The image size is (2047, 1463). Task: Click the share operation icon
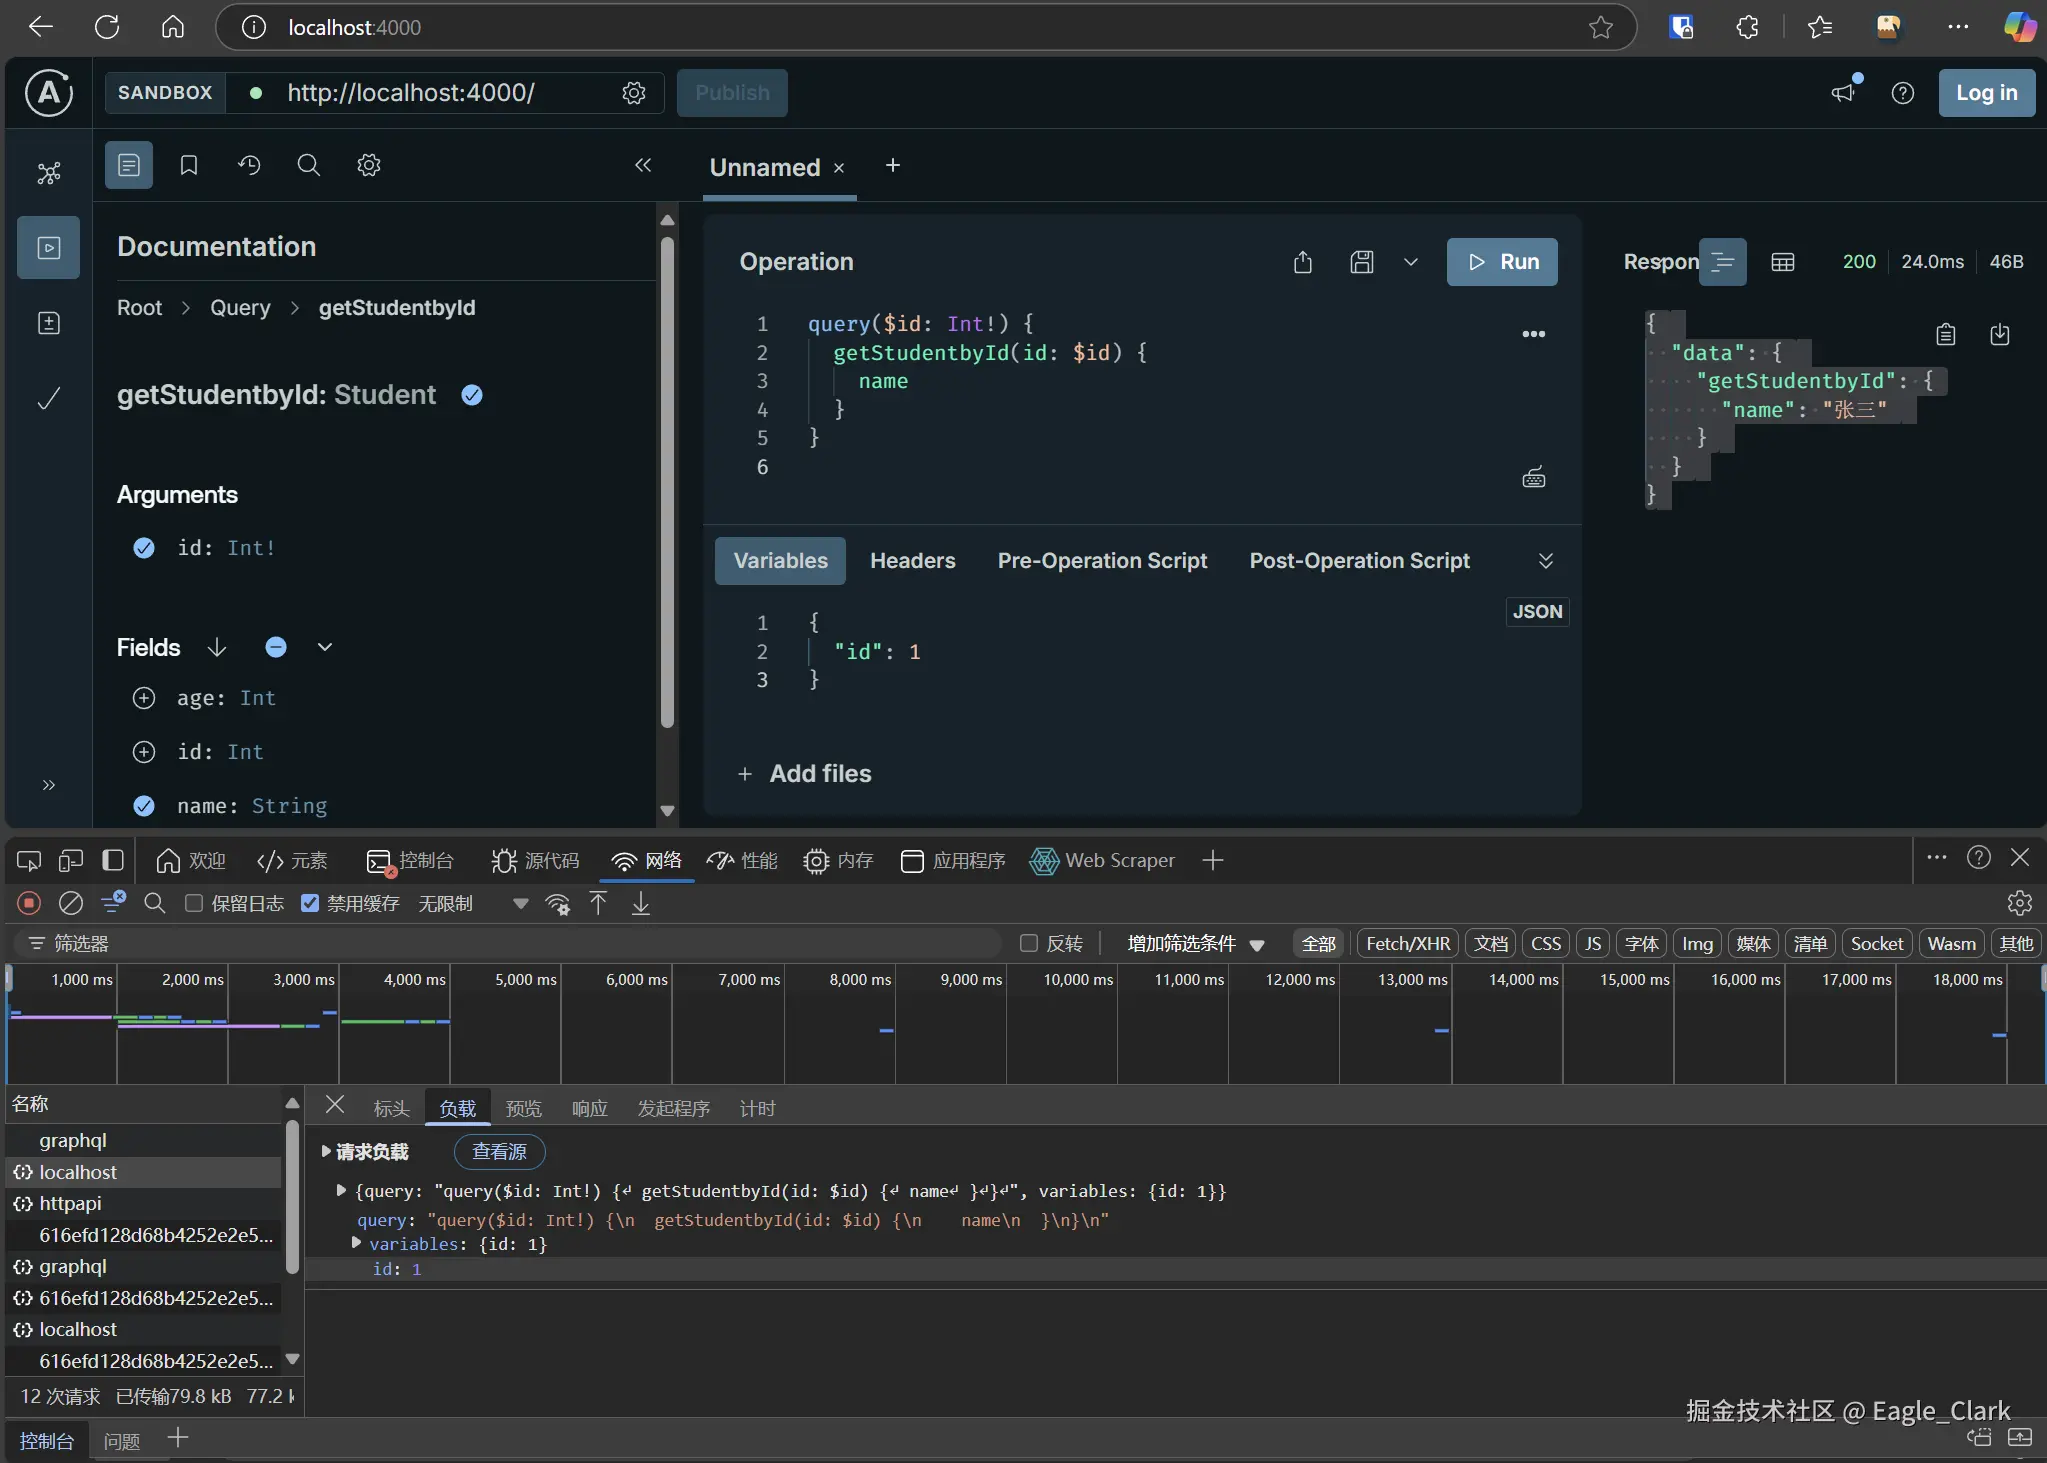click(1302, 262)
